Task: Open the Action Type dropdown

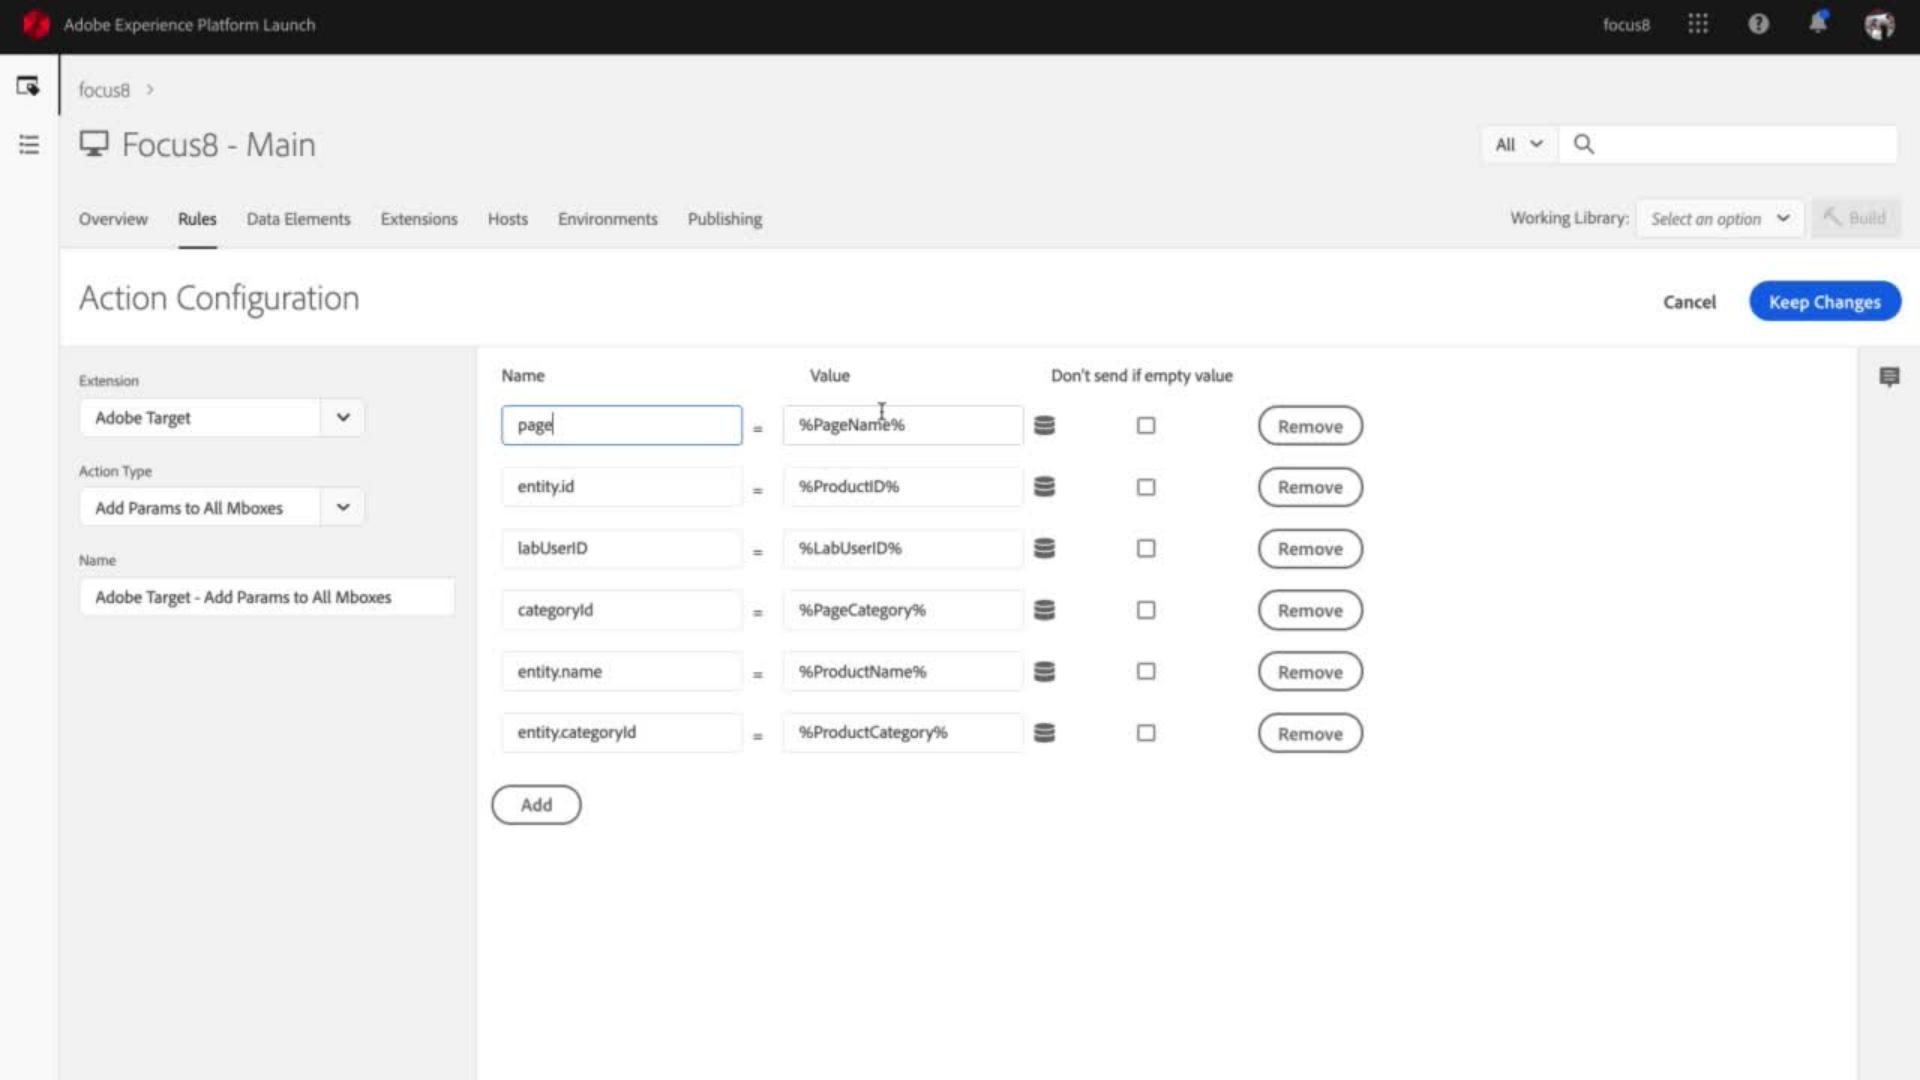Action: click(x=342, y=507)
